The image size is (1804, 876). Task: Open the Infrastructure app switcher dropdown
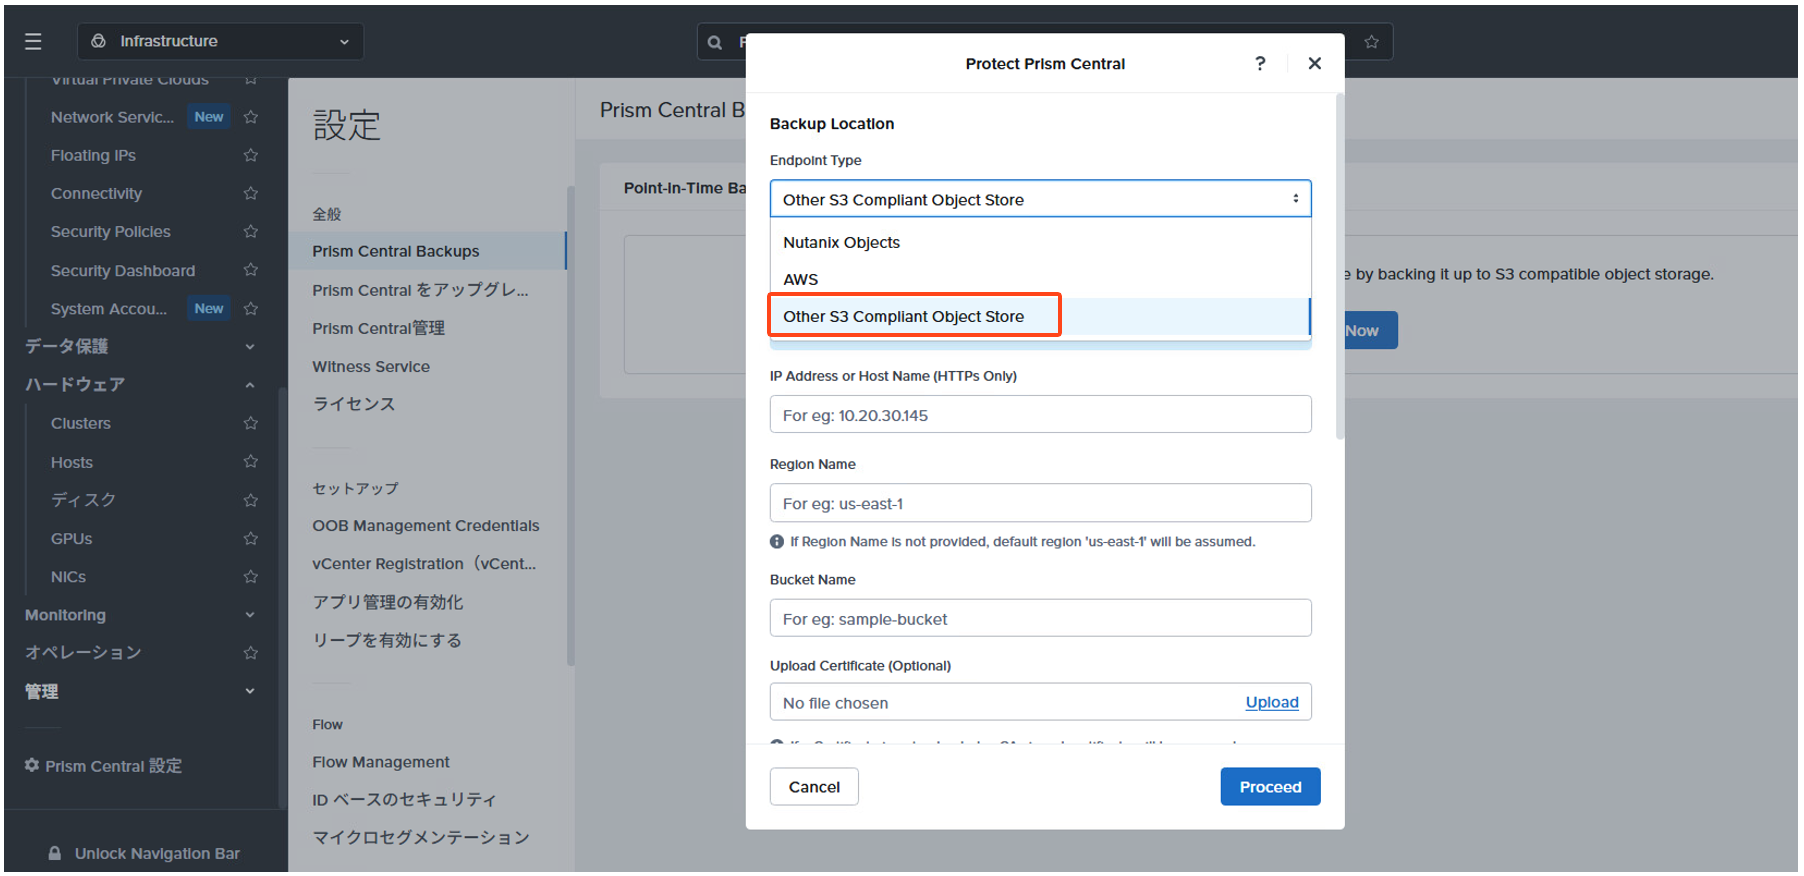(220, 41)
